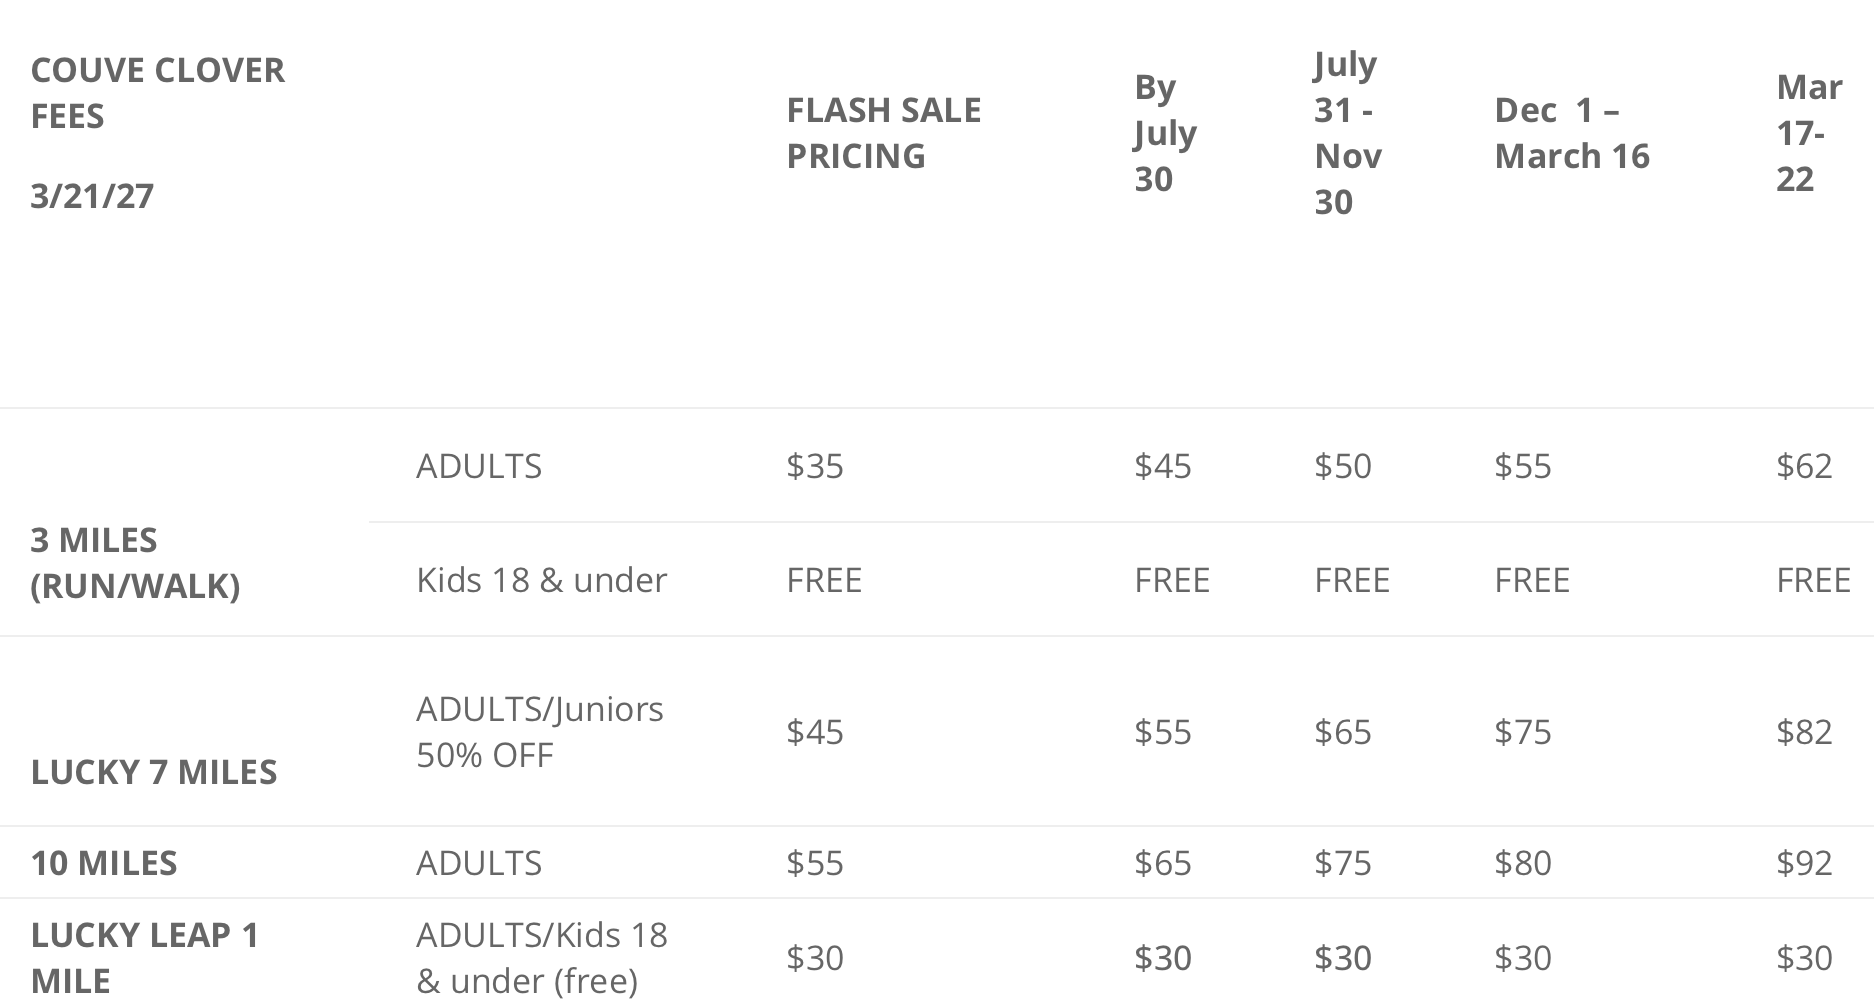Screen dimensions: 1874x1004
Task: Click the $80 price in 10 Miles row
Action: point(1522,863)
